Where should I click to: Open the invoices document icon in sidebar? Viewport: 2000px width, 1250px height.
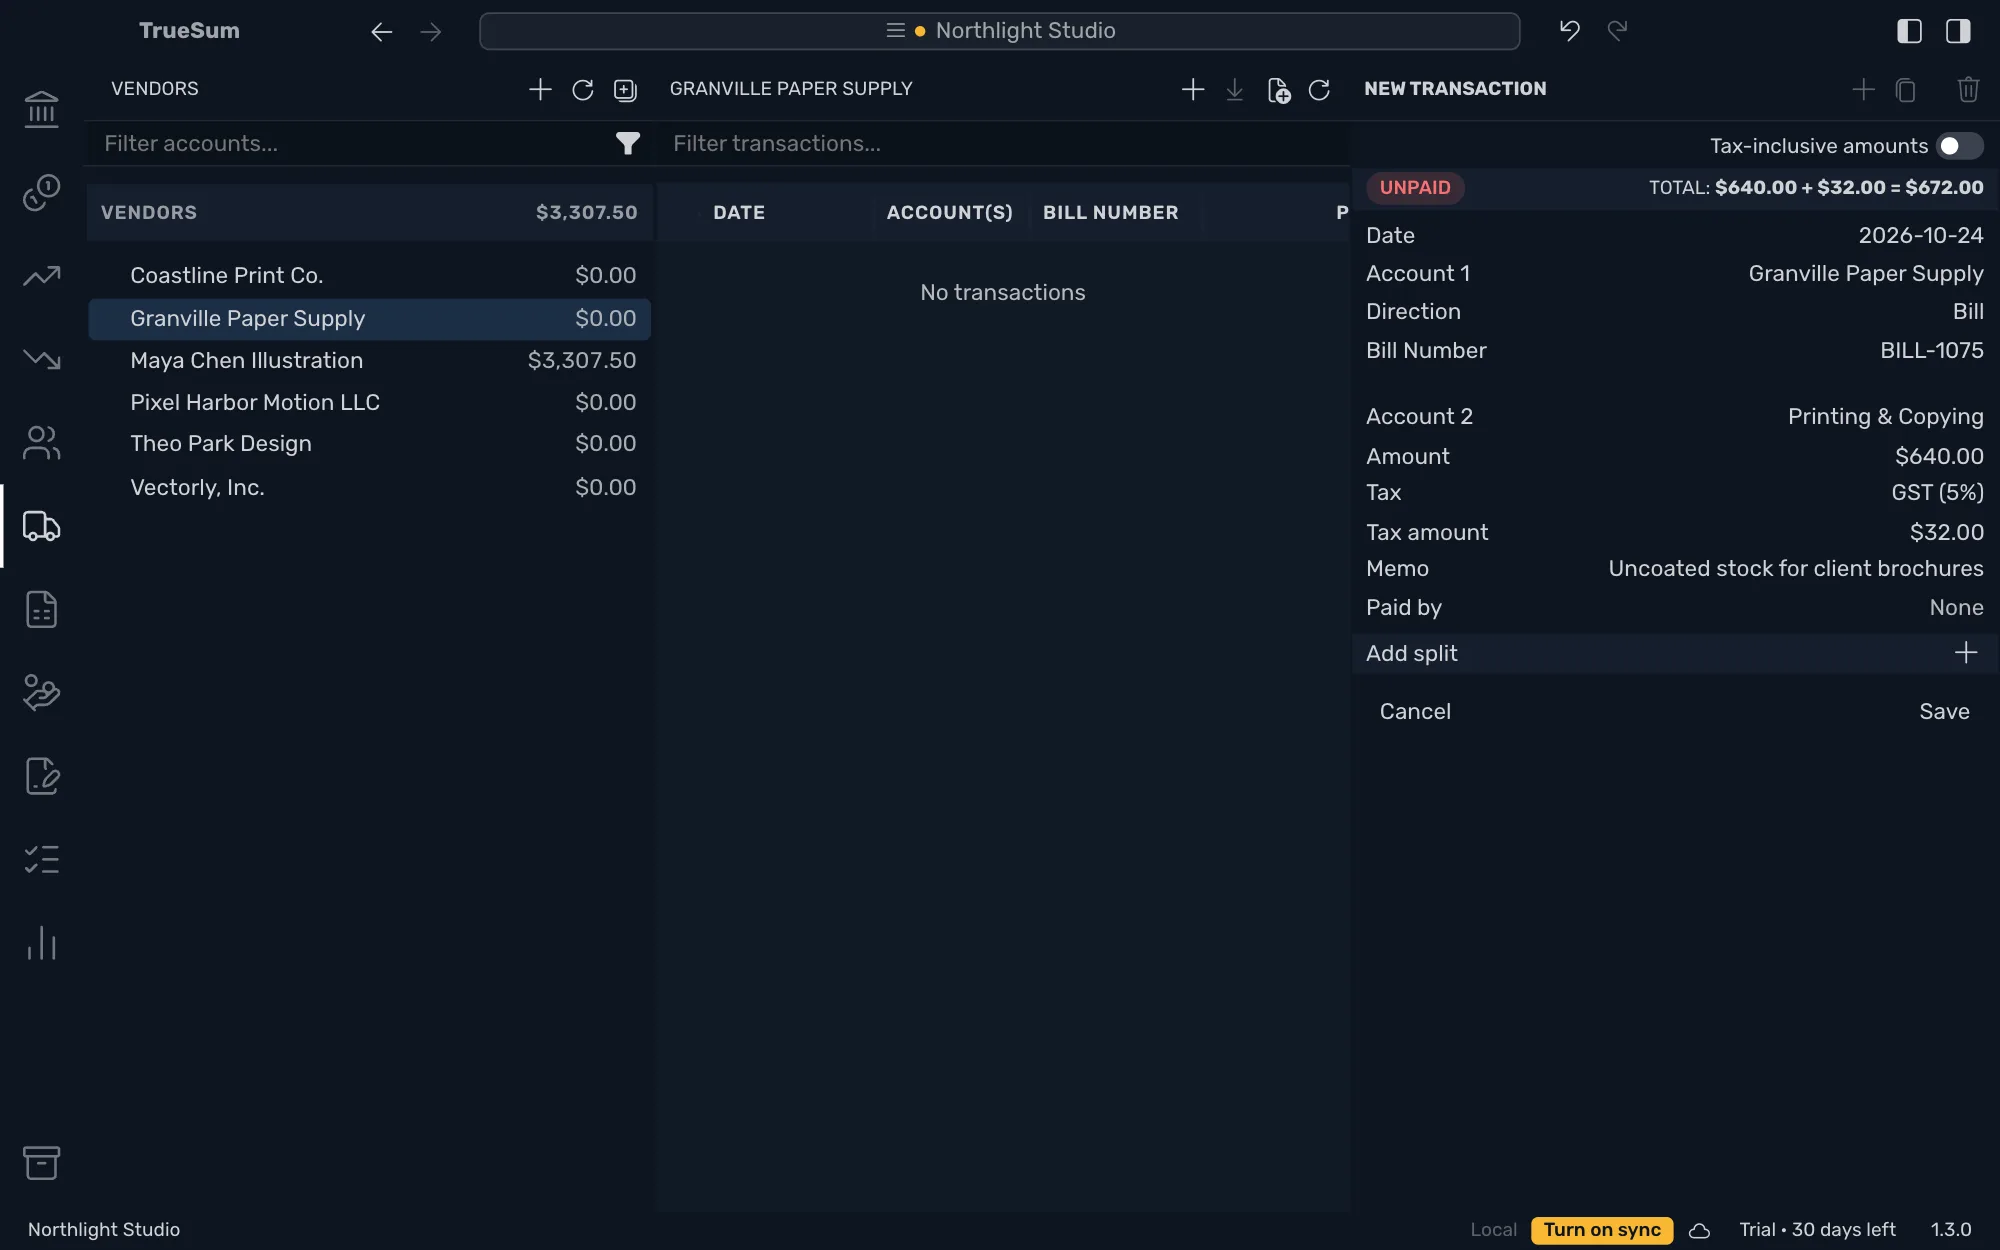click(41, 609)
